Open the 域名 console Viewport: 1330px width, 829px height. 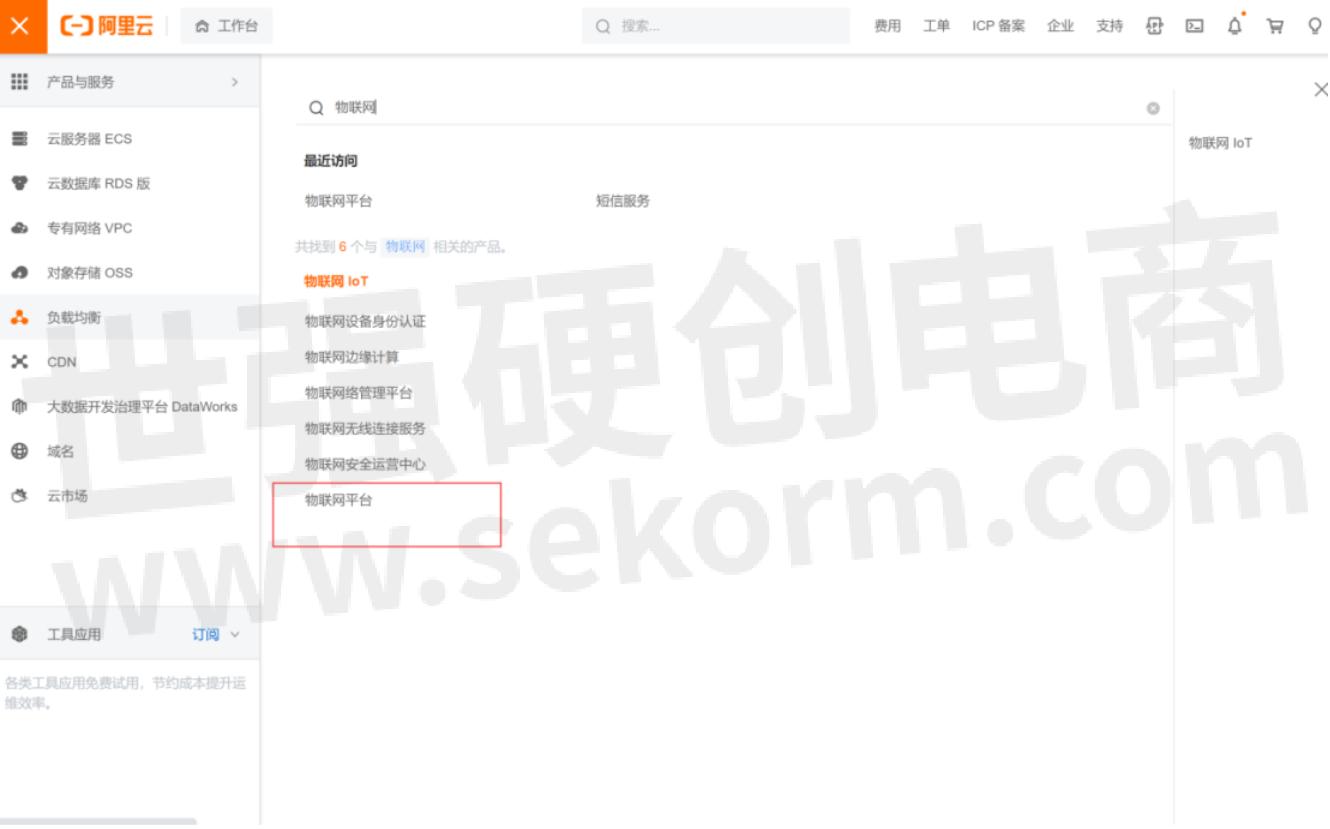(x=61, y=451)
